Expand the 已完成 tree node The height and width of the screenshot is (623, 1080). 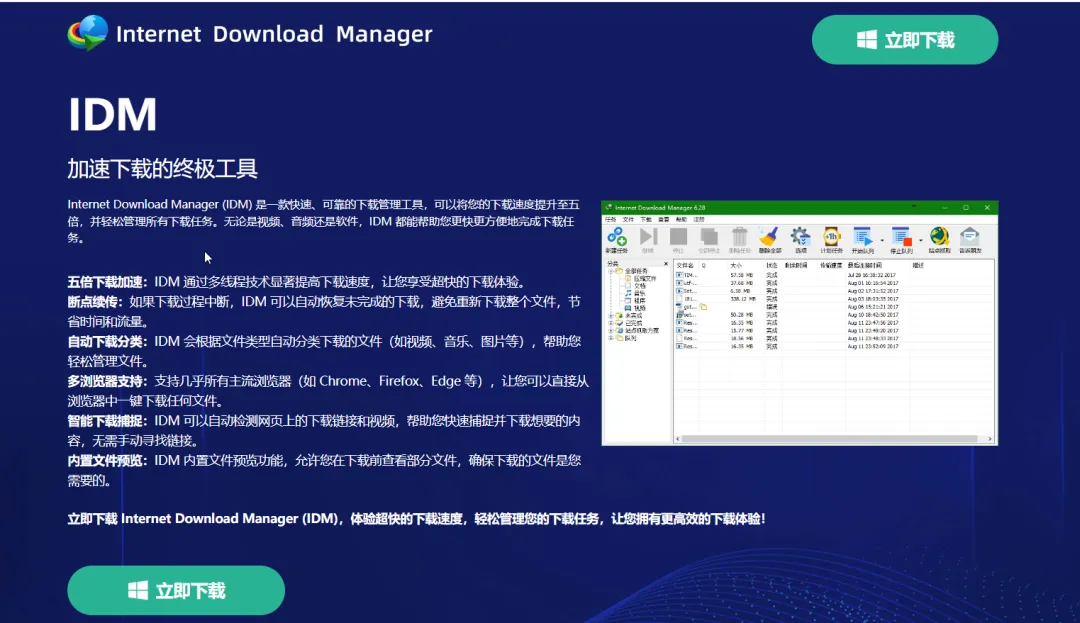tap(611, 324)
